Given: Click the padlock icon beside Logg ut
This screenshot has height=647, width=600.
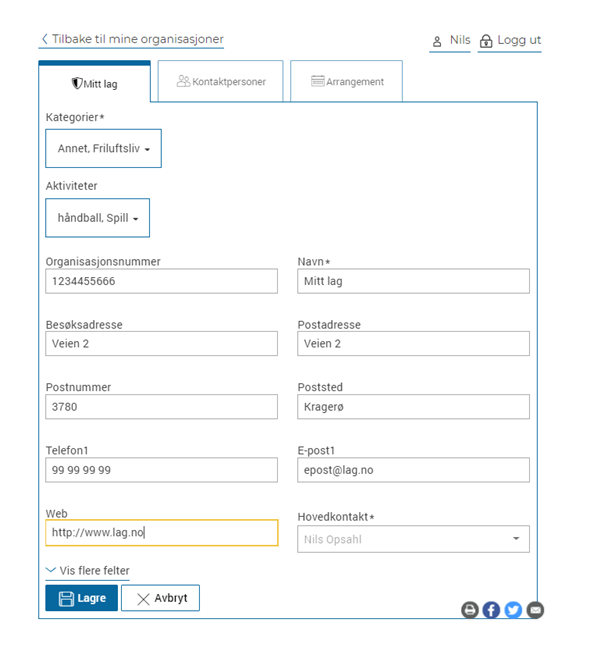Looking at the screenshot, I should click(x=486, y=41).
